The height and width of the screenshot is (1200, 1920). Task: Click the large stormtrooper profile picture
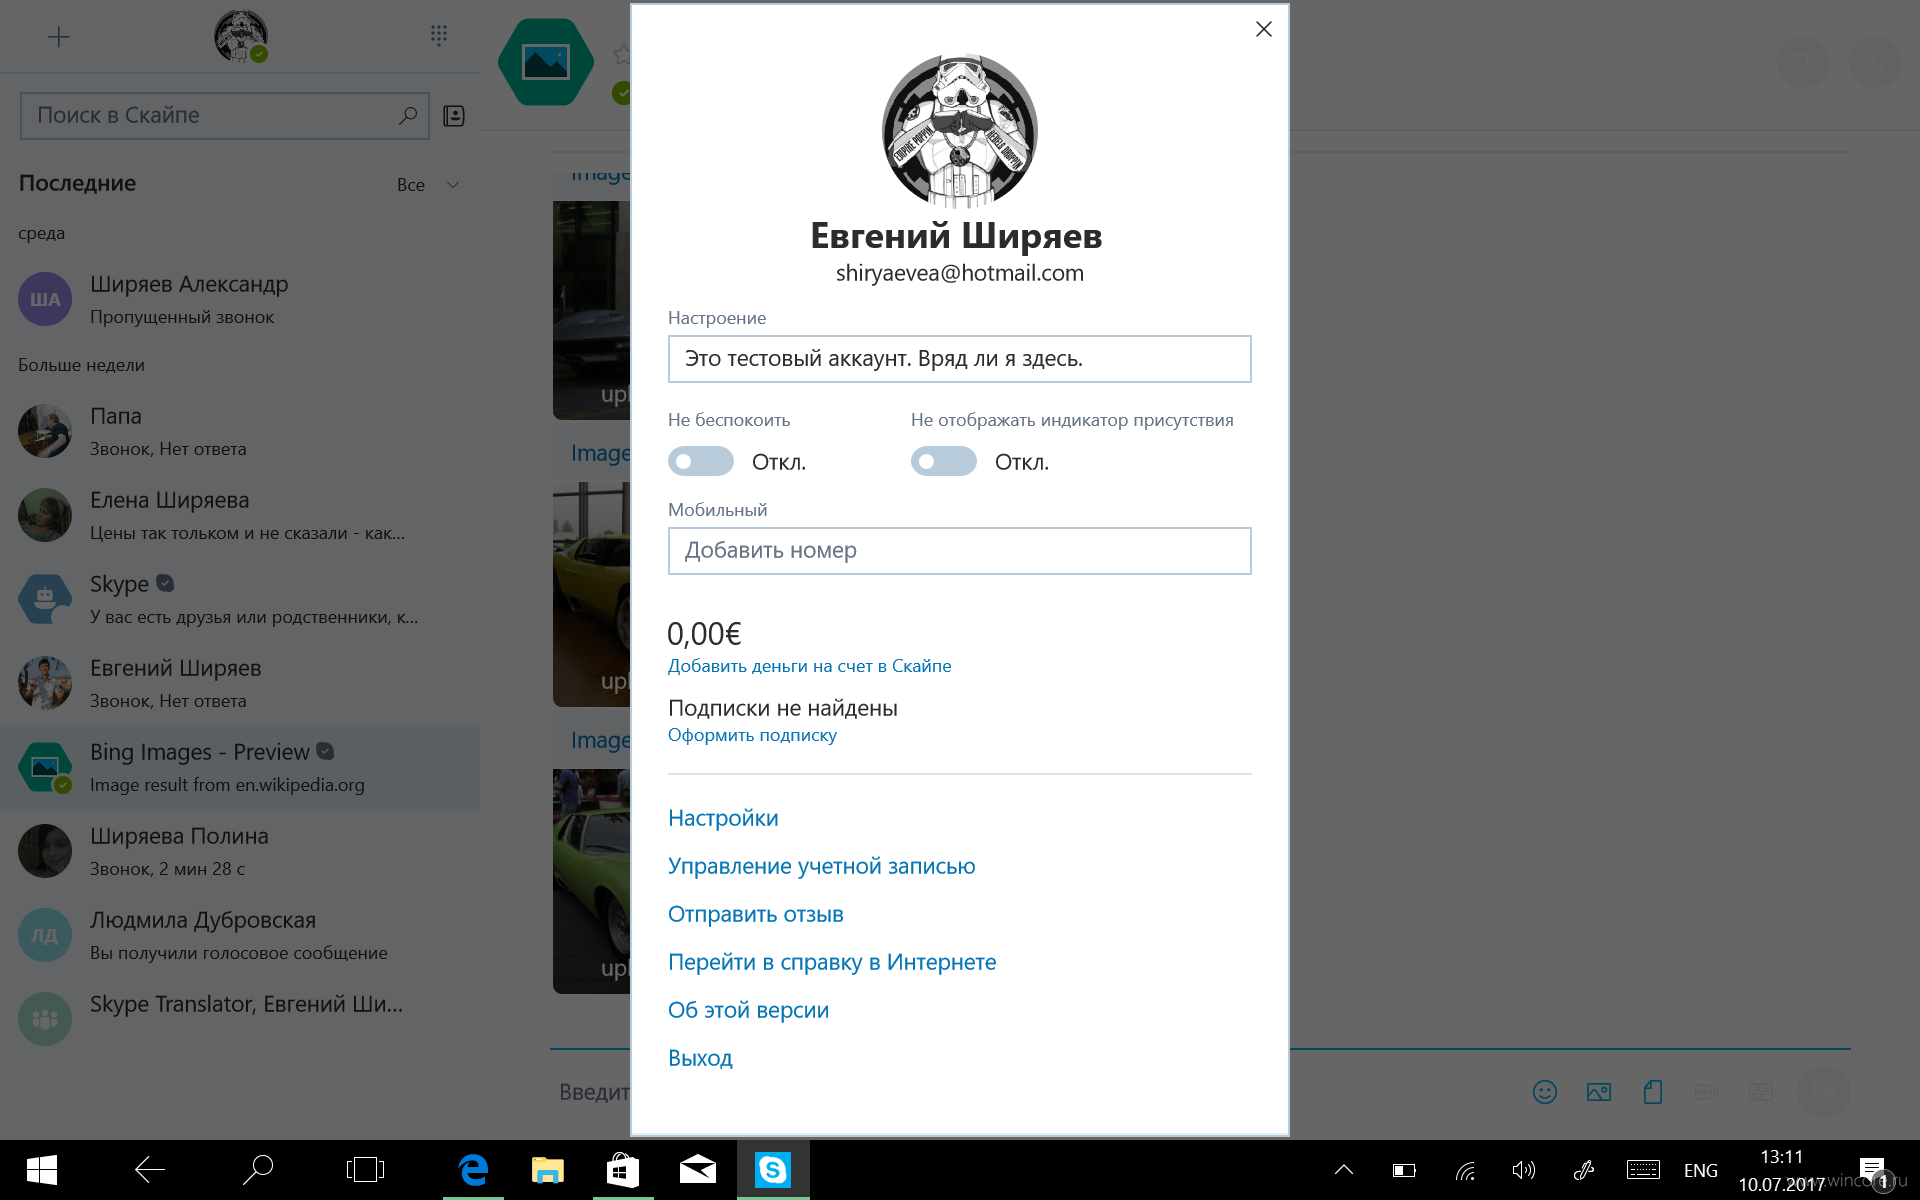(960, 130)
